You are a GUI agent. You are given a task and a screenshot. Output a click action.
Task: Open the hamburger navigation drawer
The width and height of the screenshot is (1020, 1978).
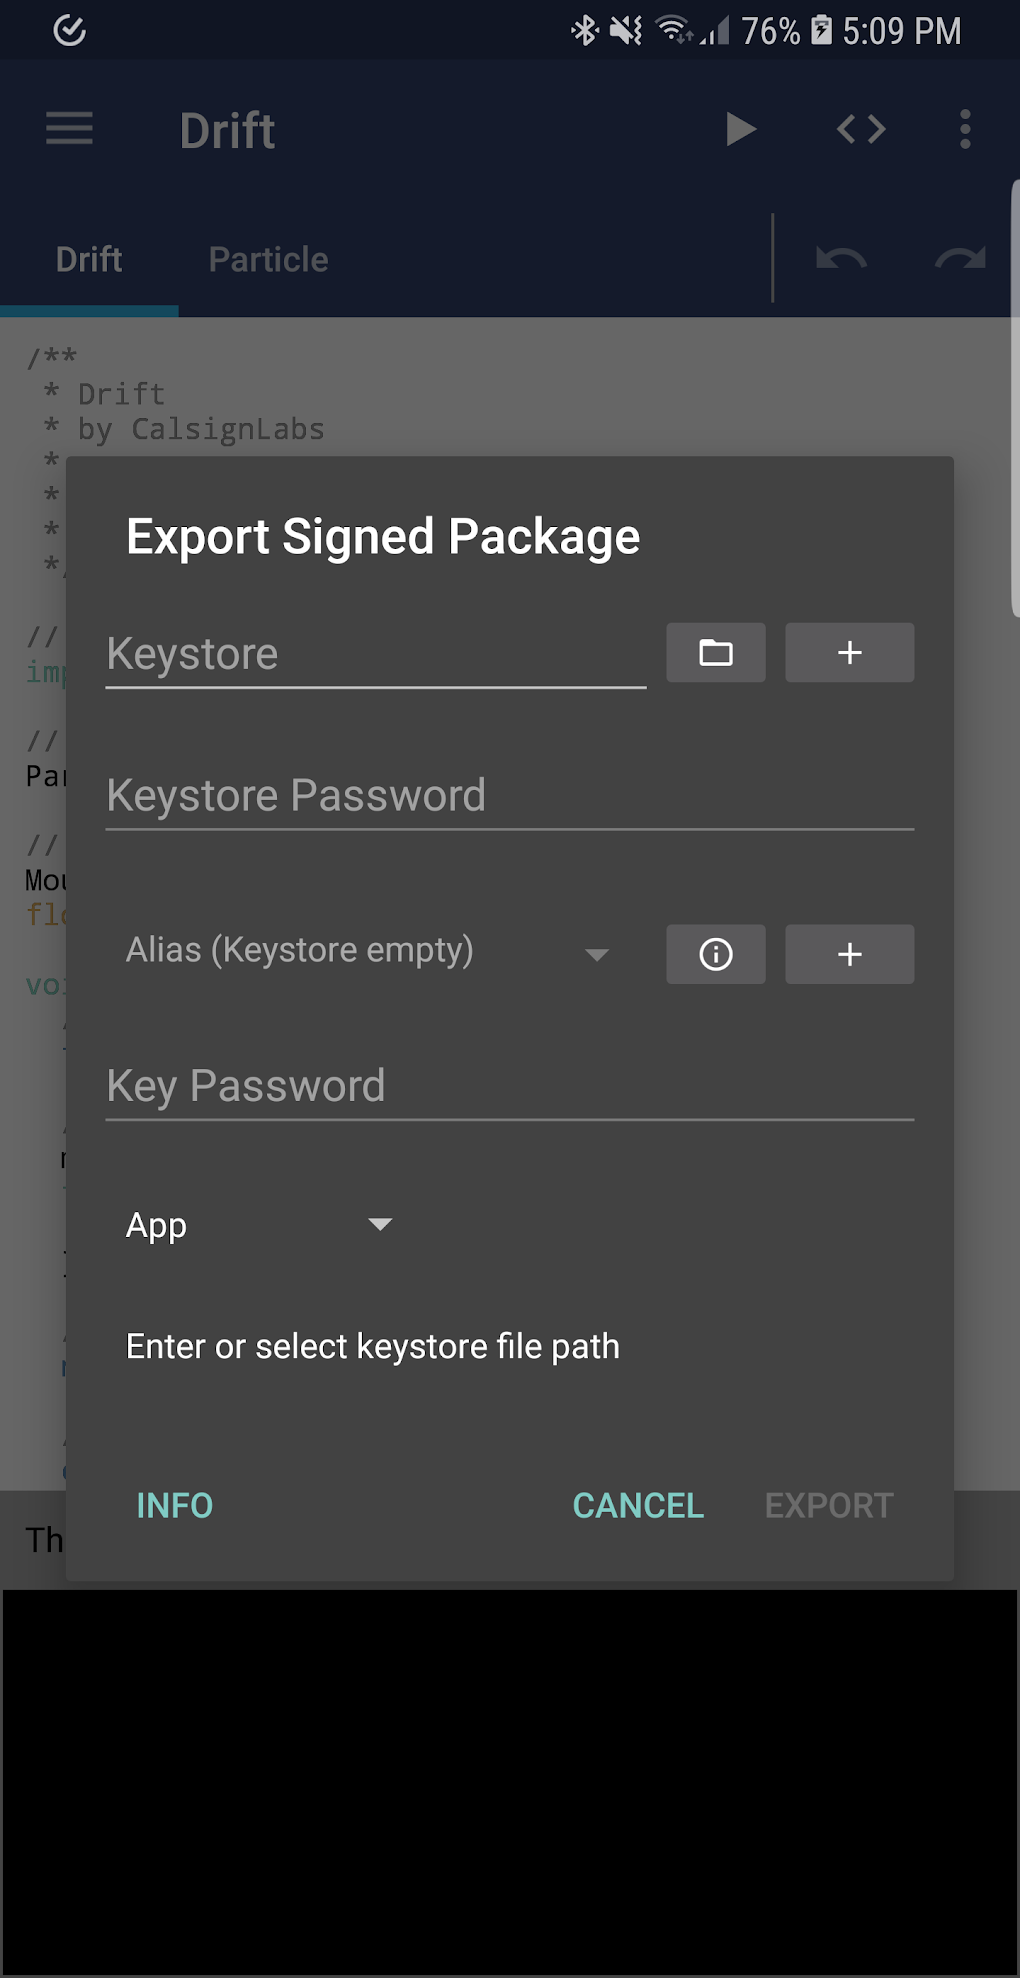tap(69, 130)
